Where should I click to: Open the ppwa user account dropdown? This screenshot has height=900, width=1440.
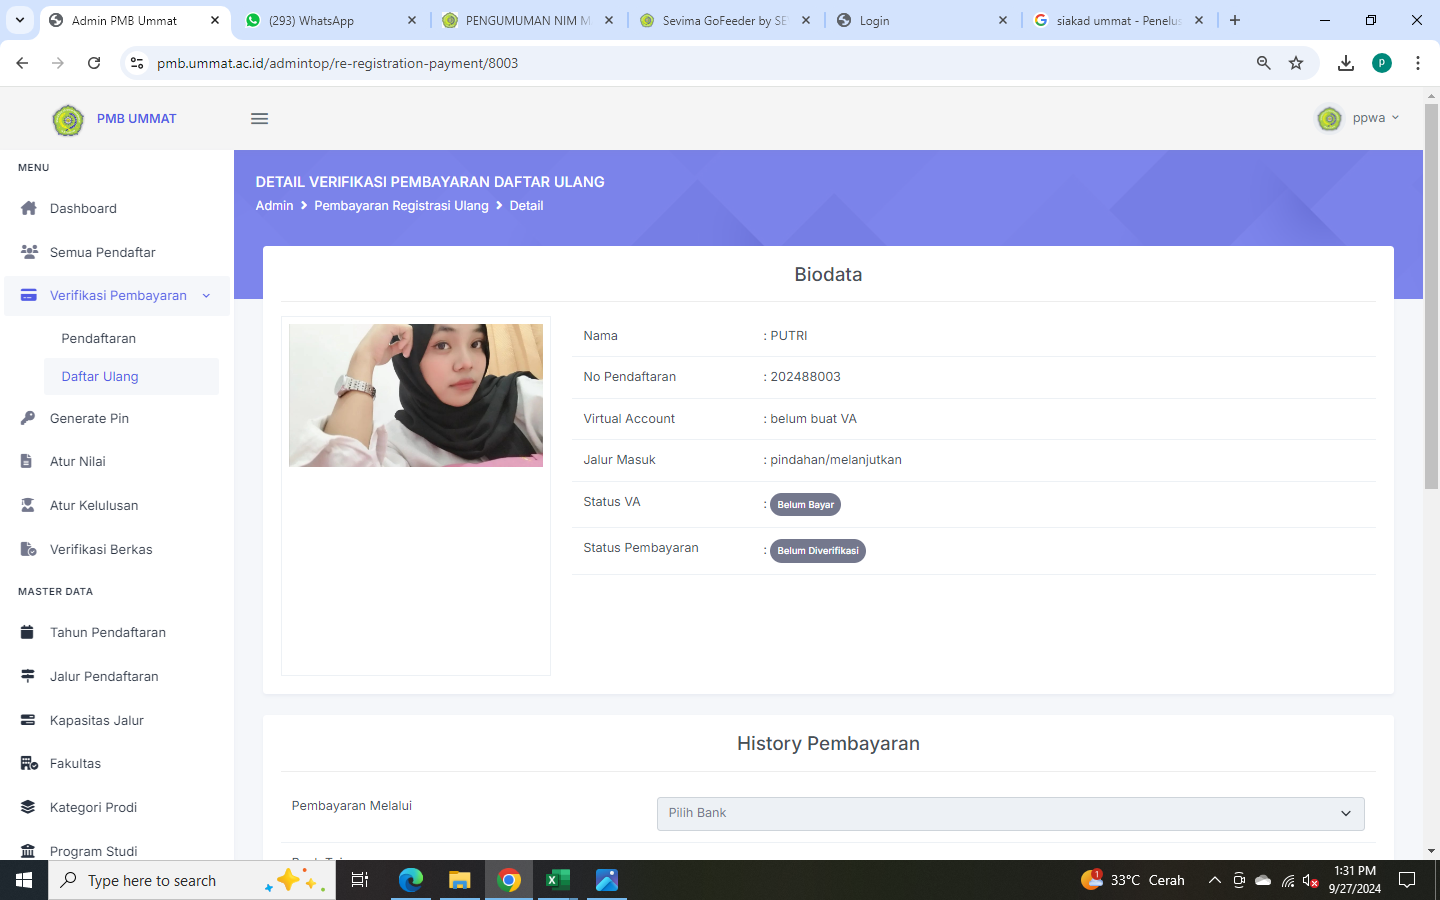pos(1358,118)
